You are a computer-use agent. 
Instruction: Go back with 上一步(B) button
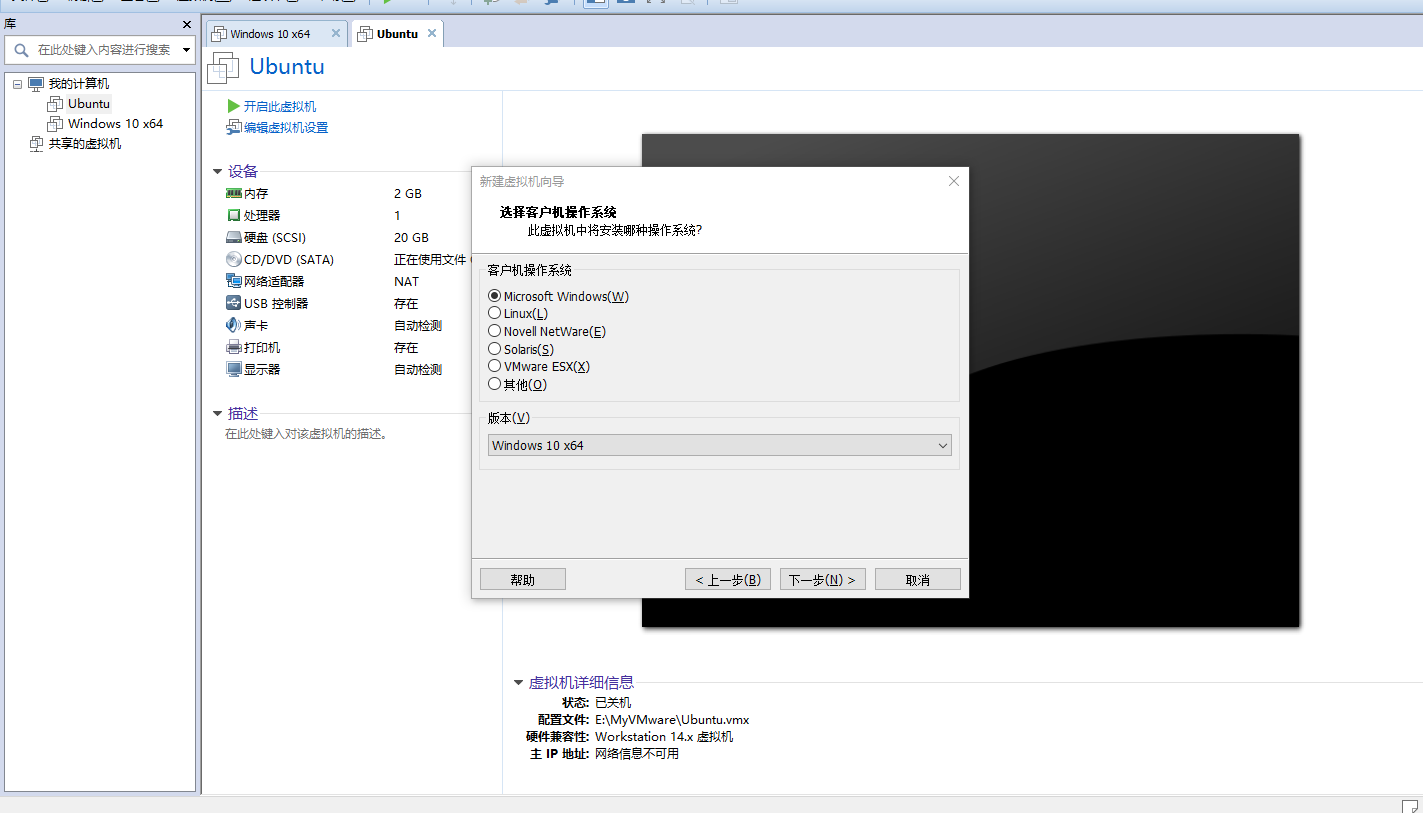click(728, 579)
